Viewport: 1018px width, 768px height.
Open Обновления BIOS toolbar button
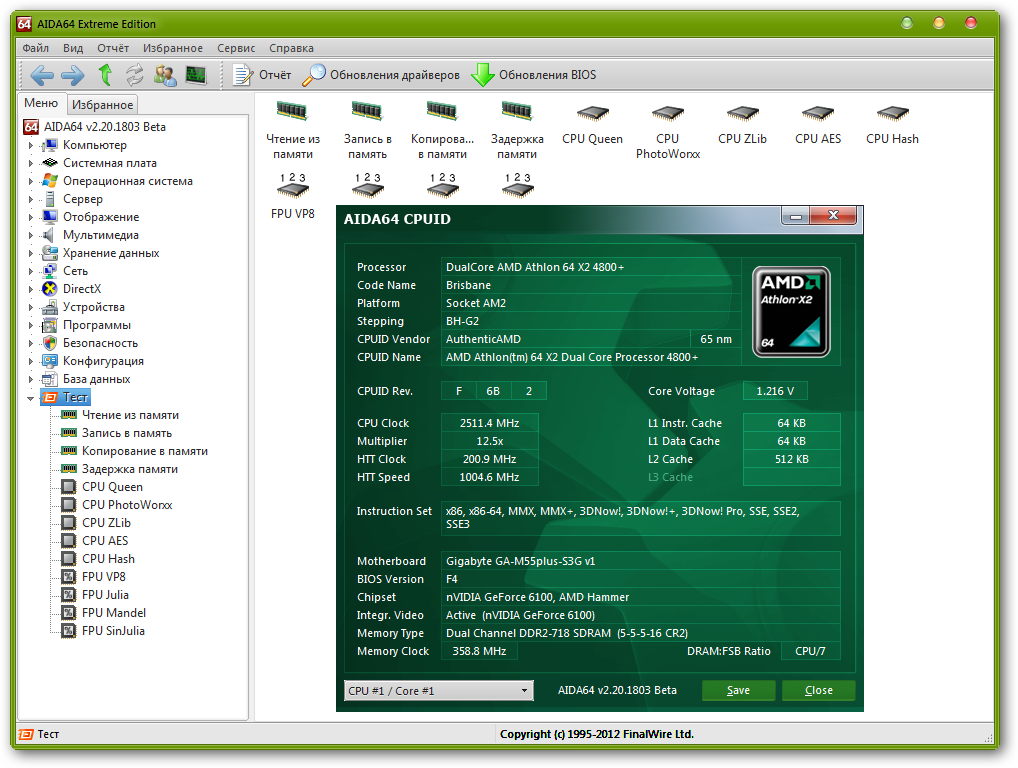pos(533,75)
